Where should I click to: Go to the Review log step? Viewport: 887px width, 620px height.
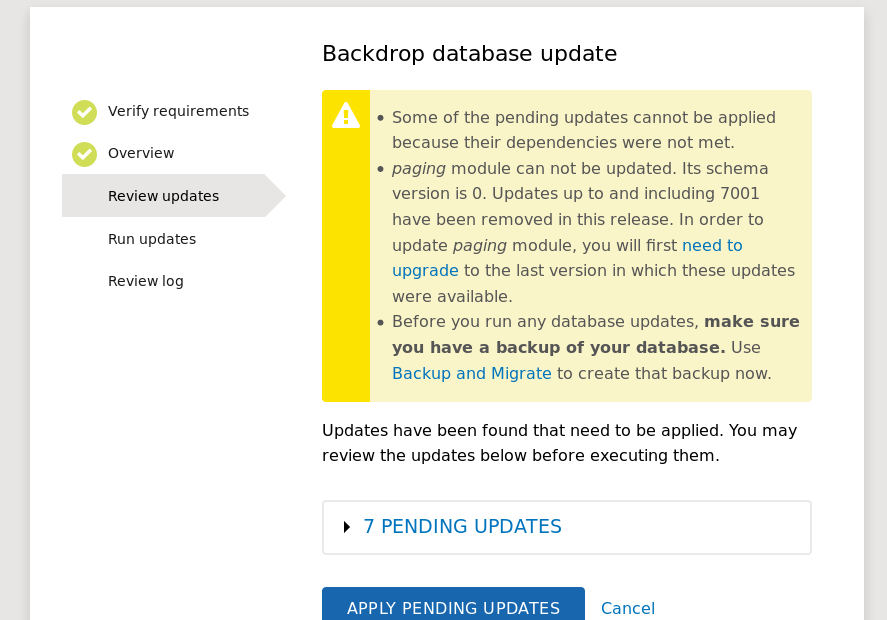[145, 281]
